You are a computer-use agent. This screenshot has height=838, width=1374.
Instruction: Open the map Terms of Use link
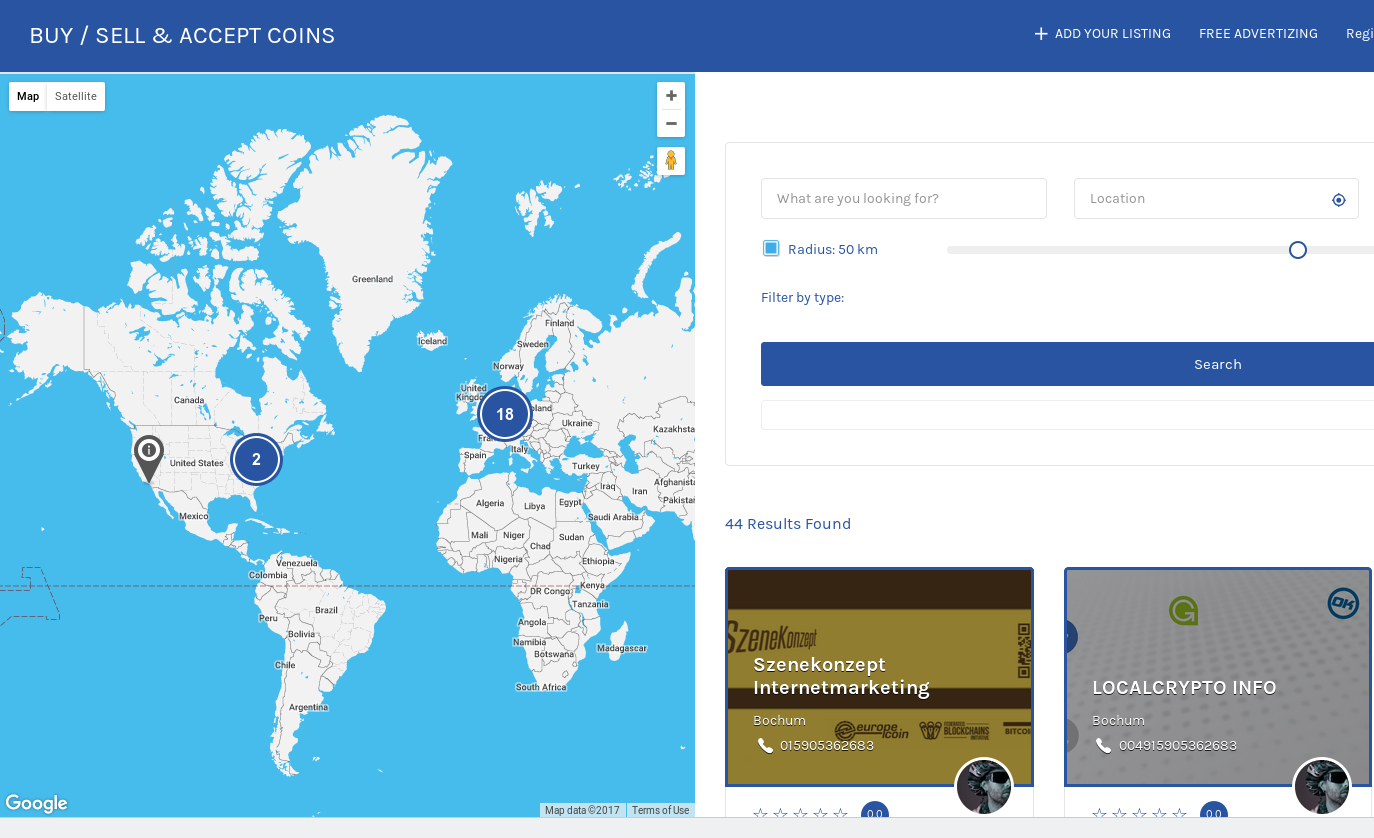pos(660,810)
